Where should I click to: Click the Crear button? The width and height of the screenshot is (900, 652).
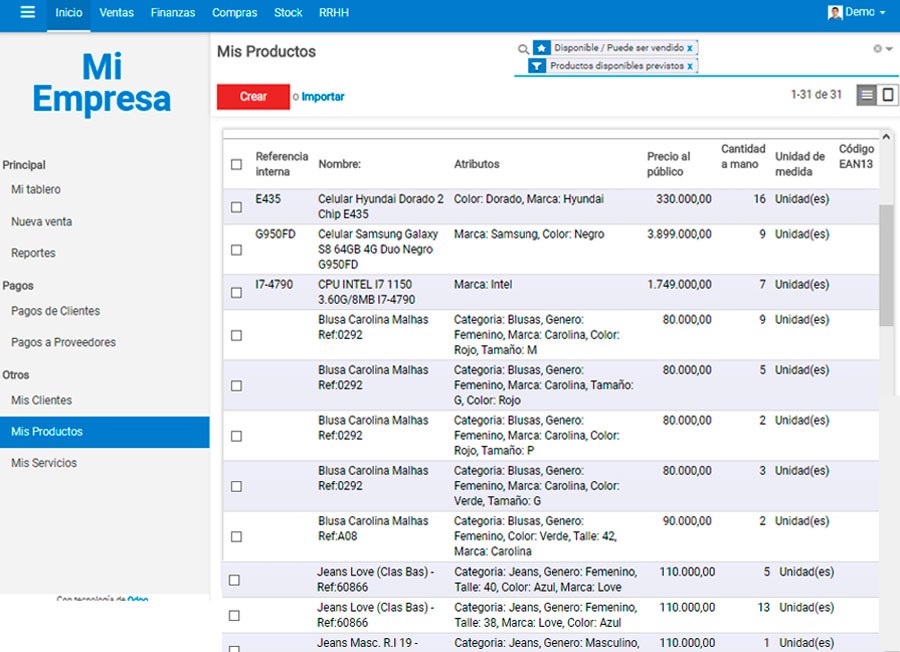pyautogui.click(x=253, y=96)
